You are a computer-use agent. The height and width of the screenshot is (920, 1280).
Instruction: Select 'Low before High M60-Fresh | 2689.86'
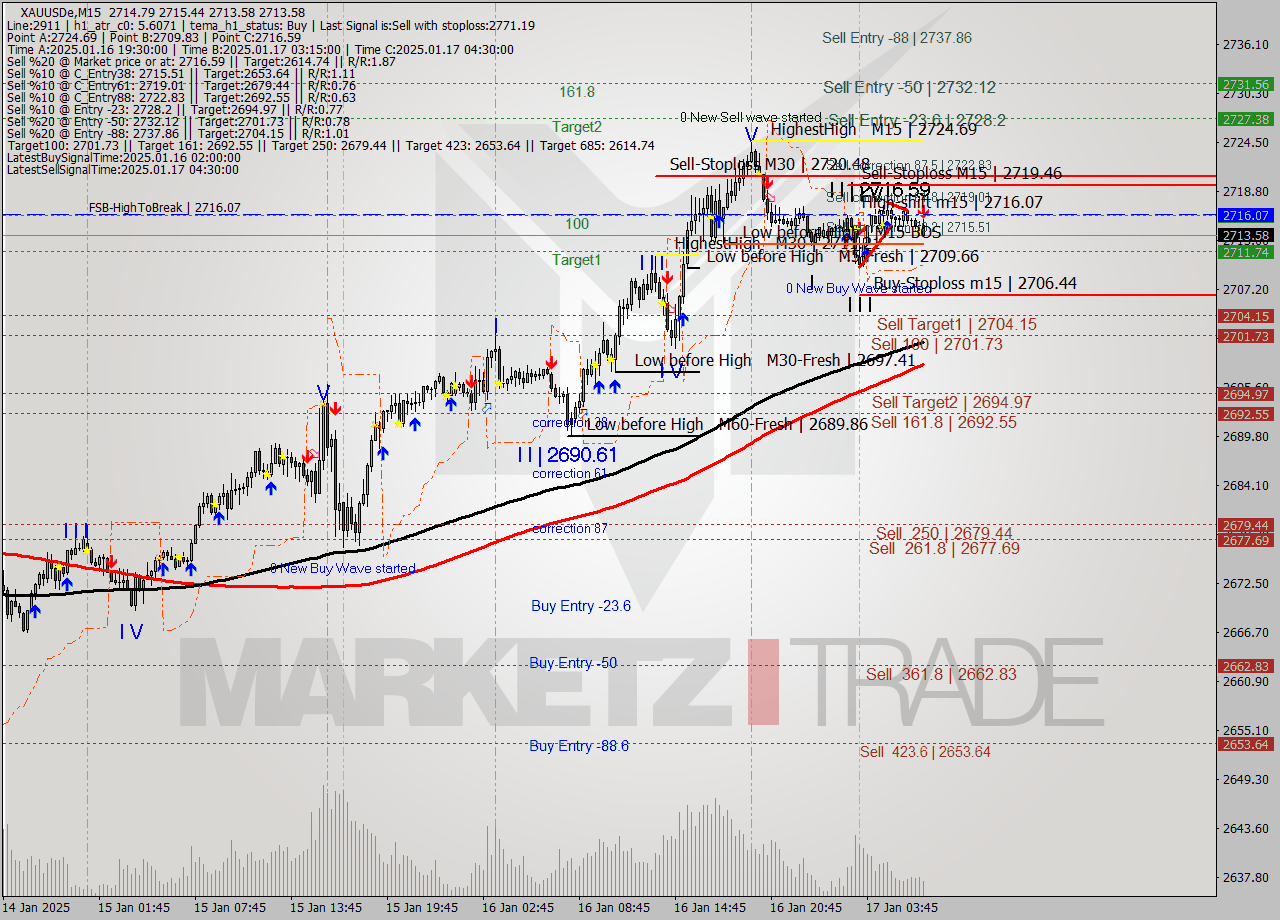click(x=726, y=424)
